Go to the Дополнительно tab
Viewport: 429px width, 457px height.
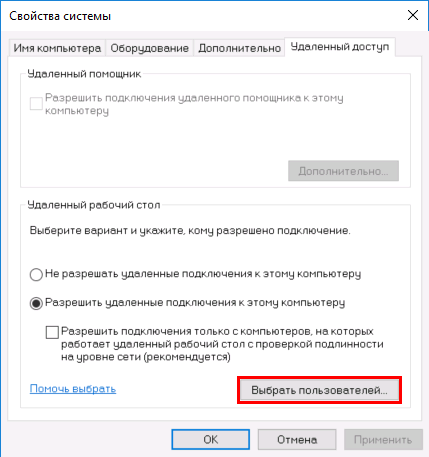[239, 48]
